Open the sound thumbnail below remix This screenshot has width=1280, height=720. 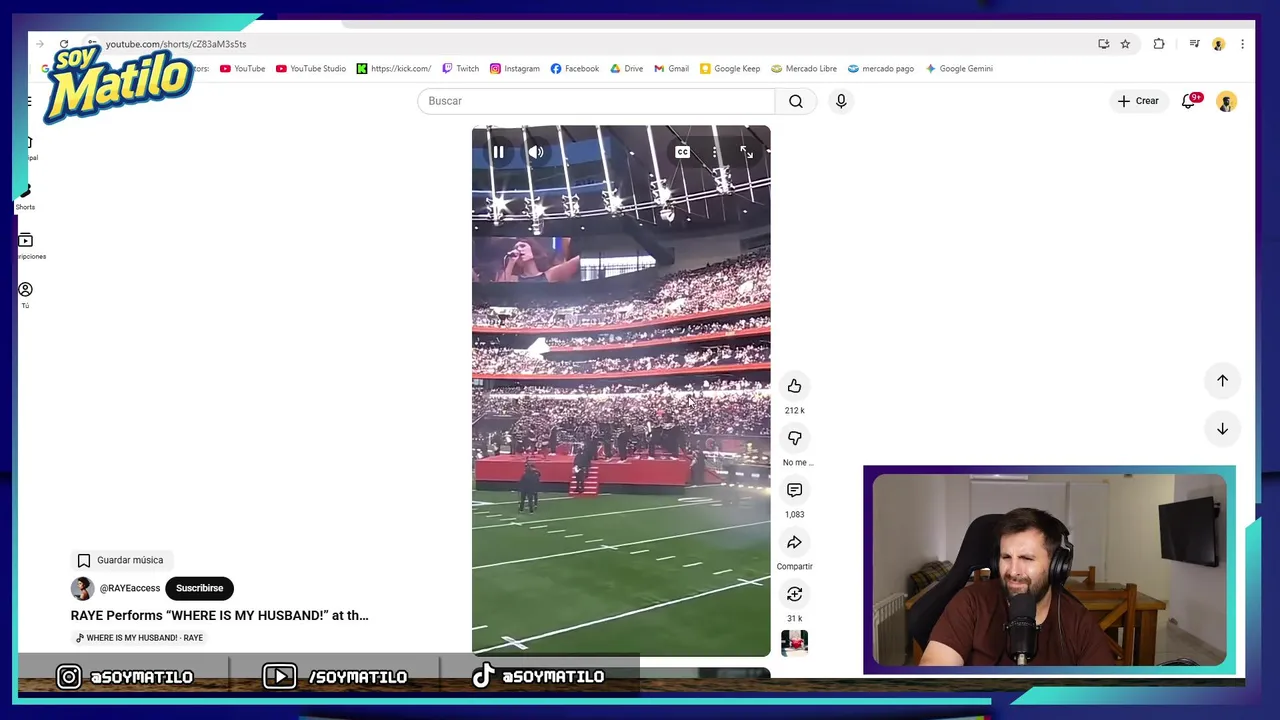(x=794, y=642)
